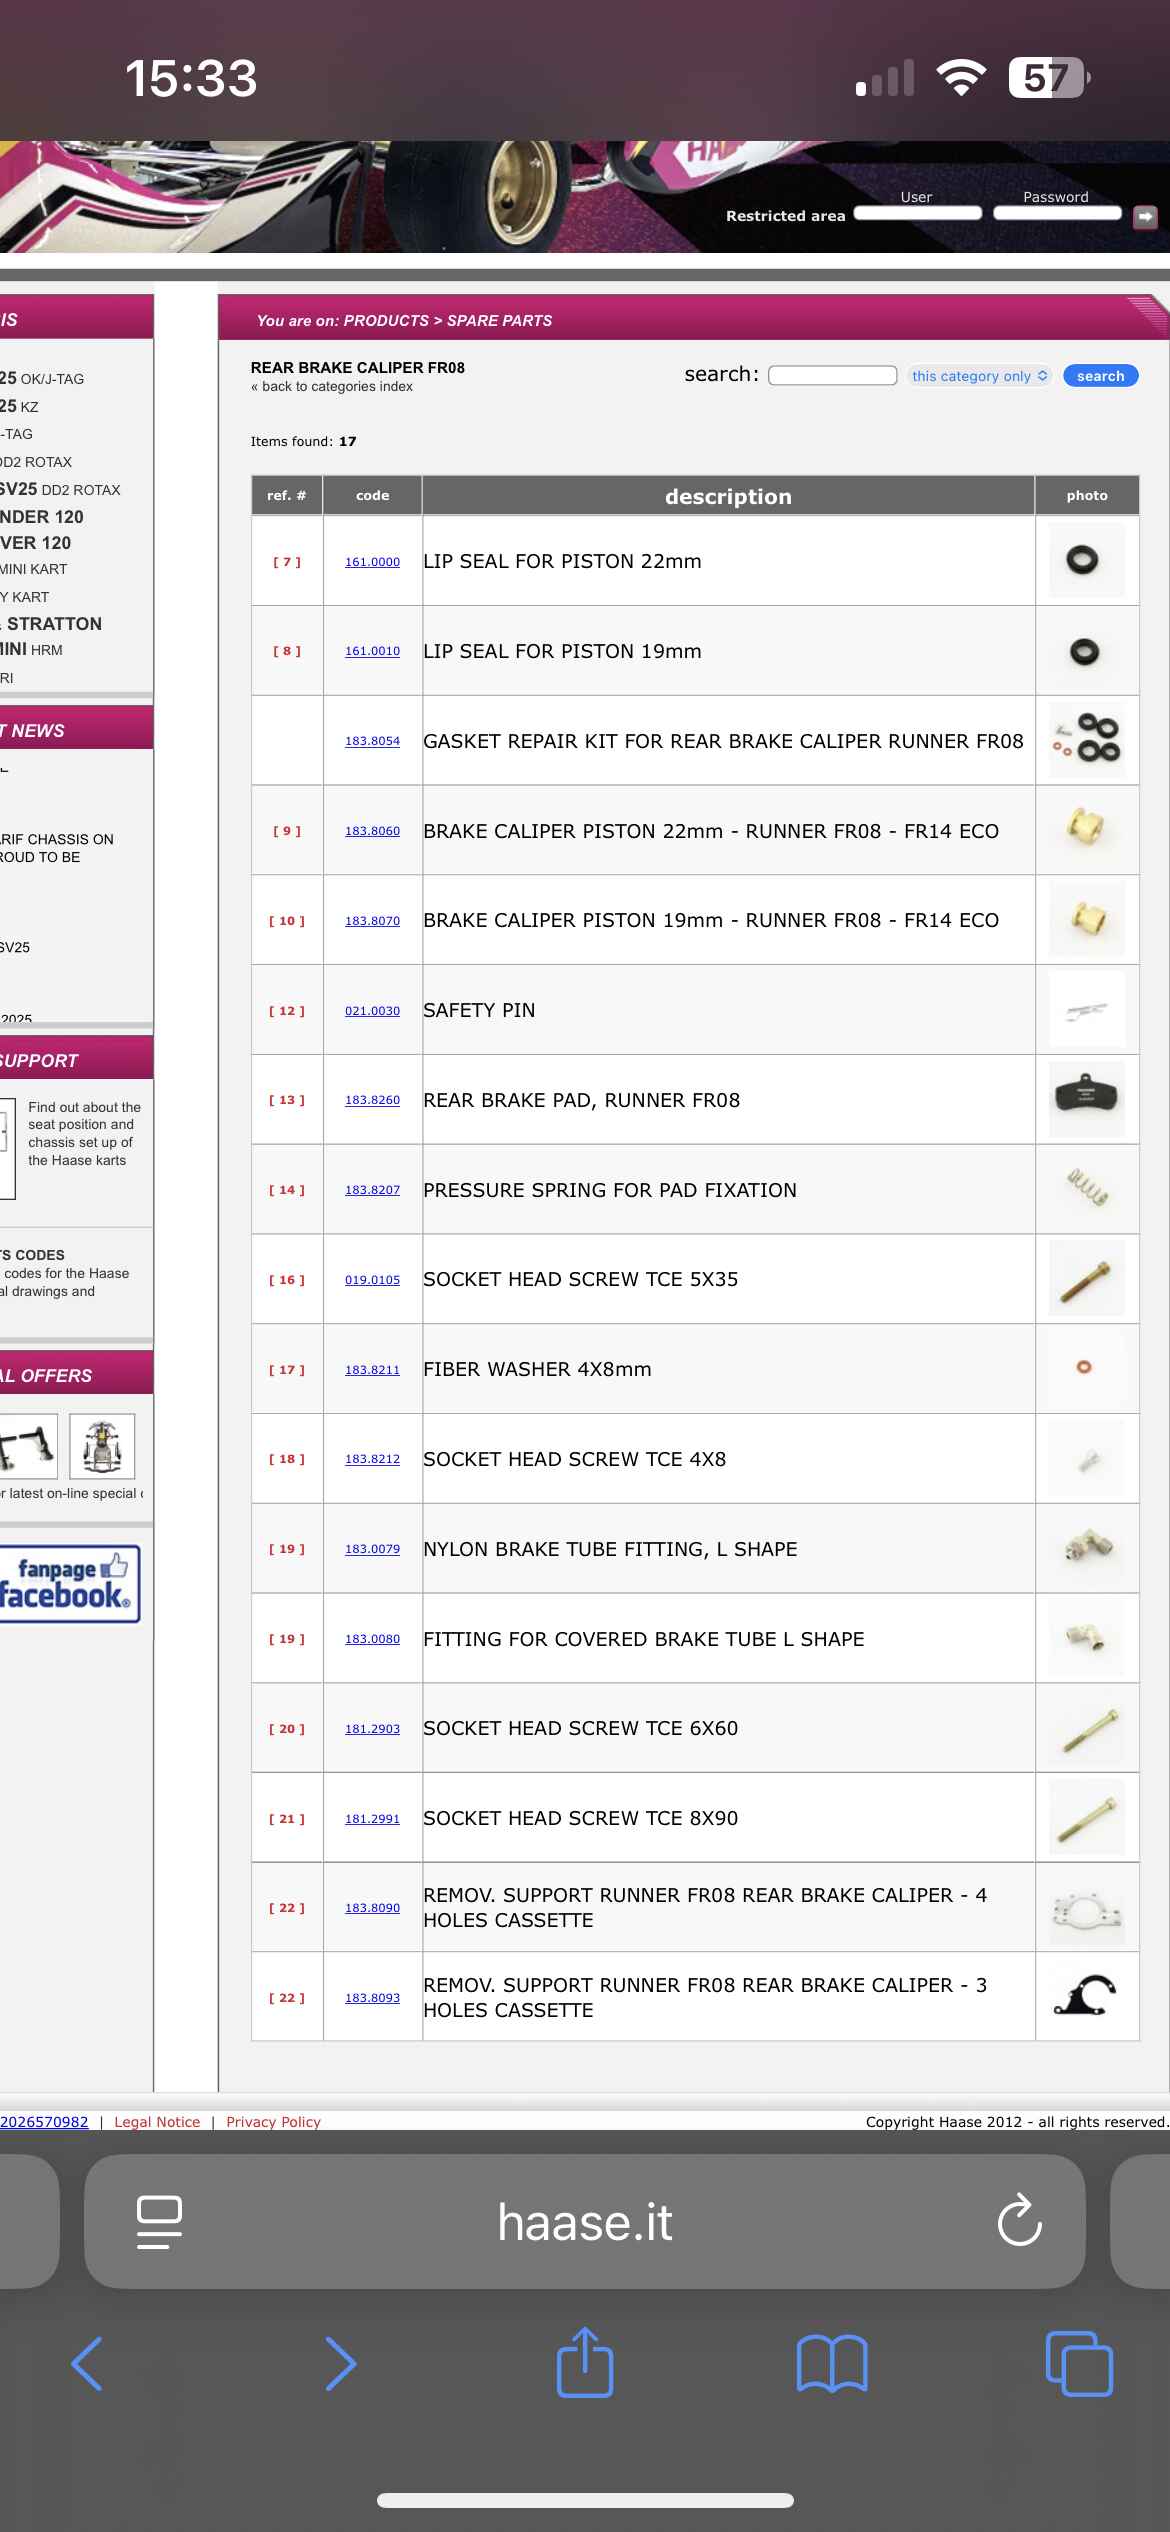Screen dimensions: 1170x2532
Task: Open part code 183.8212
Action: pos(372,1459)
